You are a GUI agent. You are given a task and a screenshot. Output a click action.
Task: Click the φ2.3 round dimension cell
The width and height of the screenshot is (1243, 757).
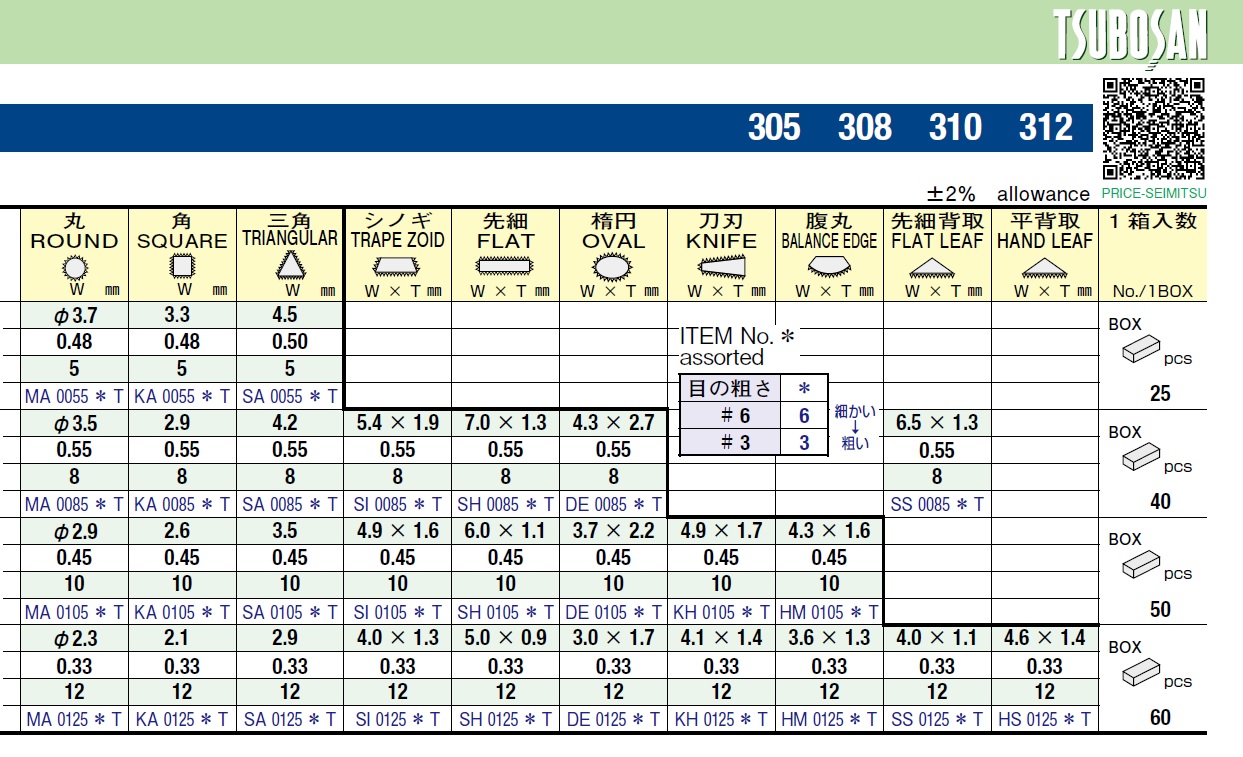click(x=74, y=638)
